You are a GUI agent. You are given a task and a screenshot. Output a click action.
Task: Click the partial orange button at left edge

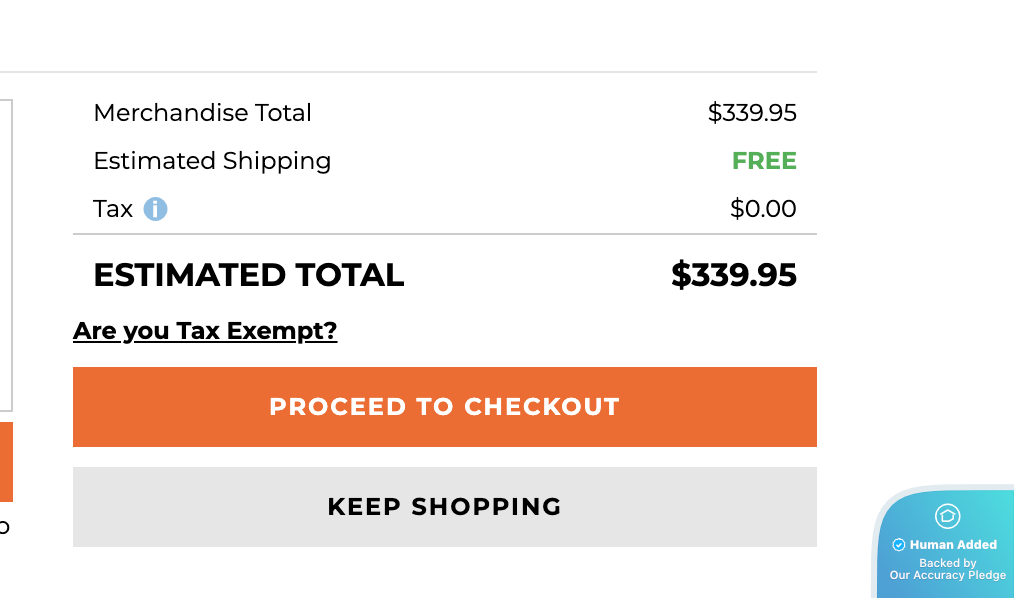(x=6, y=461)
